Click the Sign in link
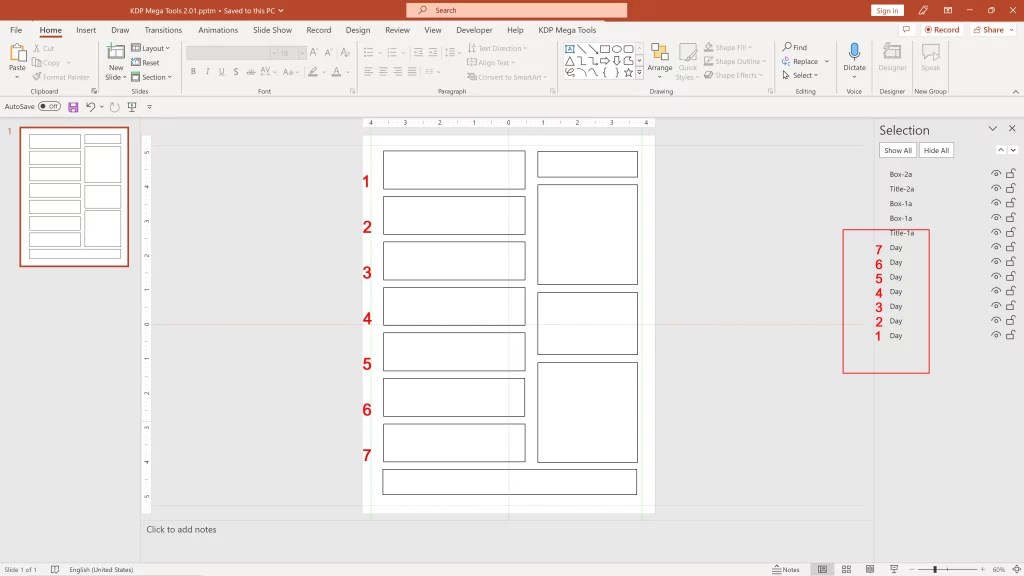Viewport: 1024px width, 576px height. 888,10
